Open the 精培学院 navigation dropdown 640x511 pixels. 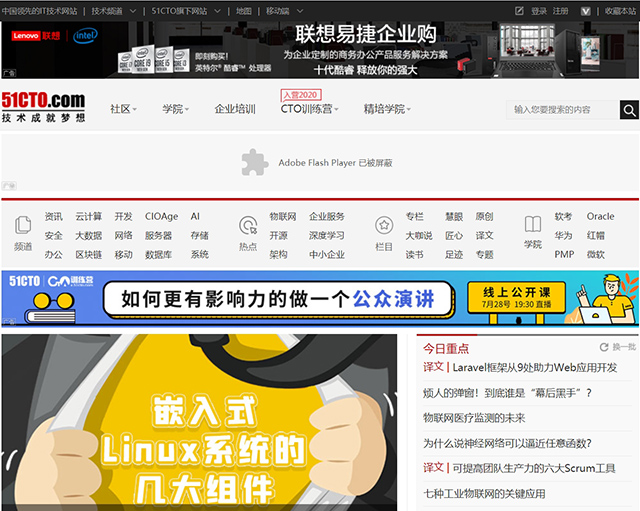(387, 109)
